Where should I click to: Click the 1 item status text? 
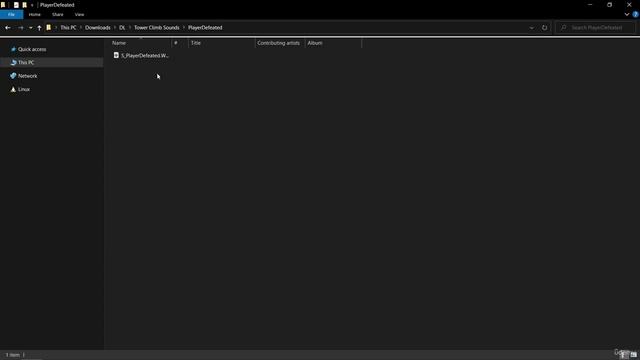pos(13,355)
